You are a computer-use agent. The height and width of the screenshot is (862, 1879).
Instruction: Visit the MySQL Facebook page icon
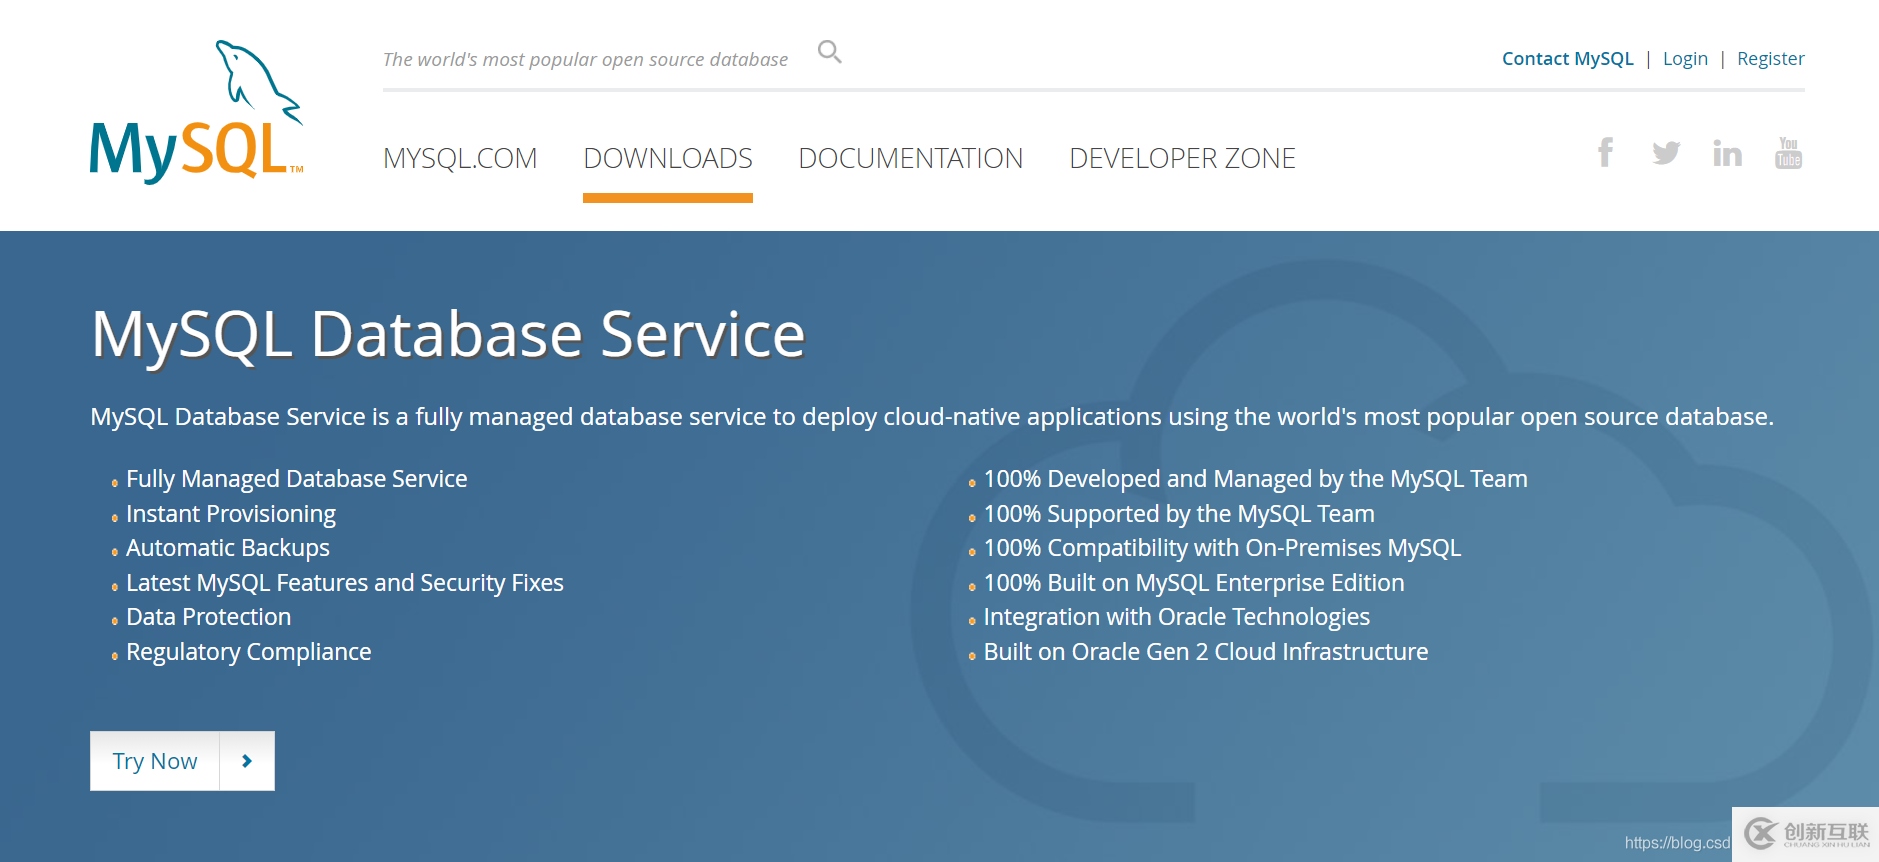point(1605,152)
